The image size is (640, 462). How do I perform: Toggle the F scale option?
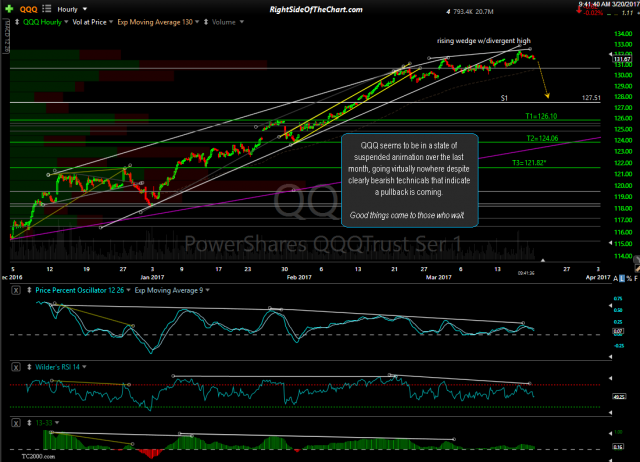coord(636,278)
